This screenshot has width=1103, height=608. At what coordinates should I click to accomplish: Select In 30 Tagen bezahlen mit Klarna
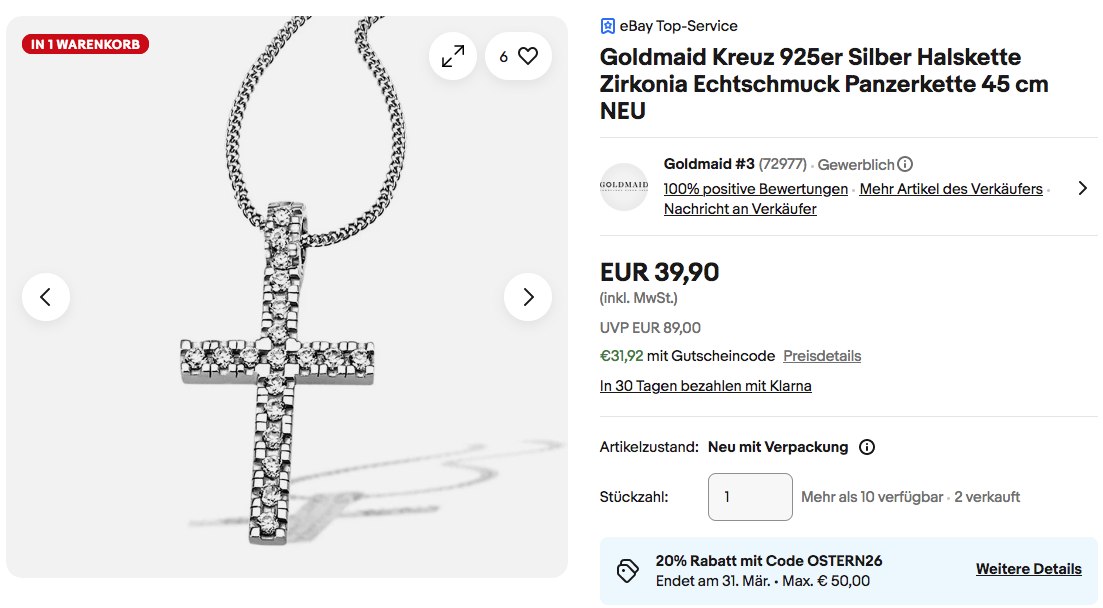click(x=705, y=386)
